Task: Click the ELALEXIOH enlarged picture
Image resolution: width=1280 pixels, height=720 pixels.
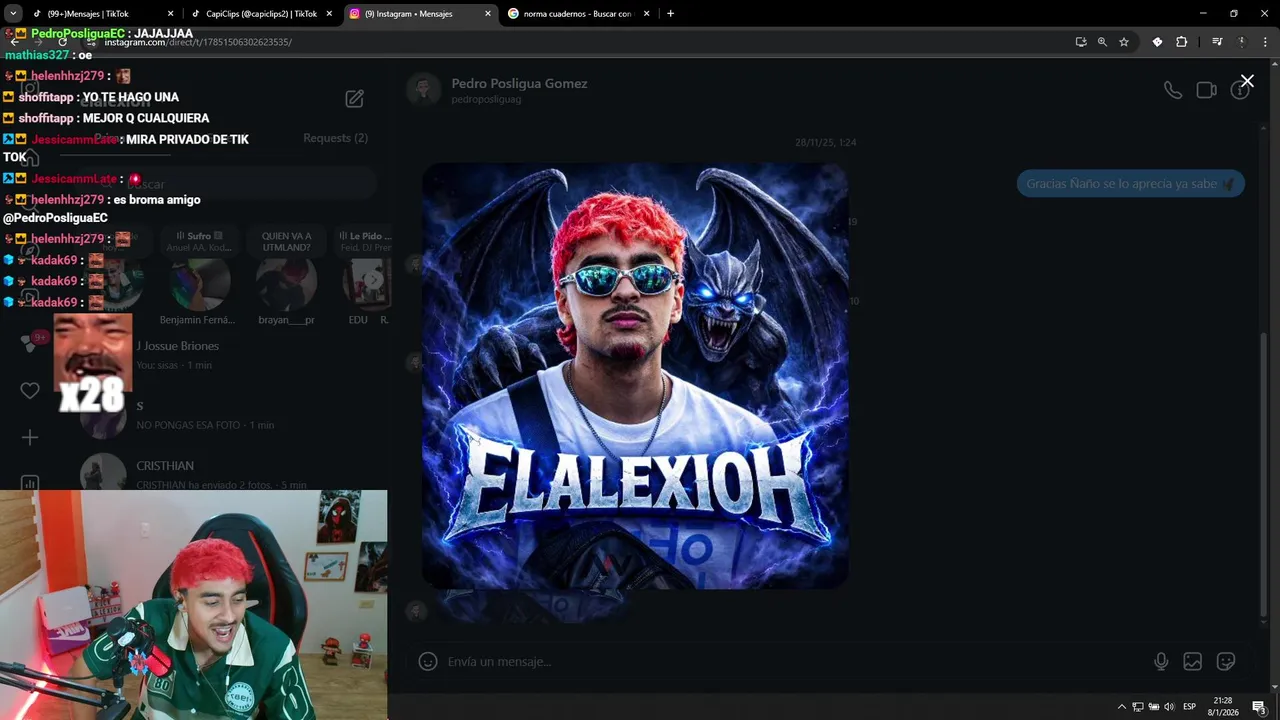Action: [x=635, y=376]
